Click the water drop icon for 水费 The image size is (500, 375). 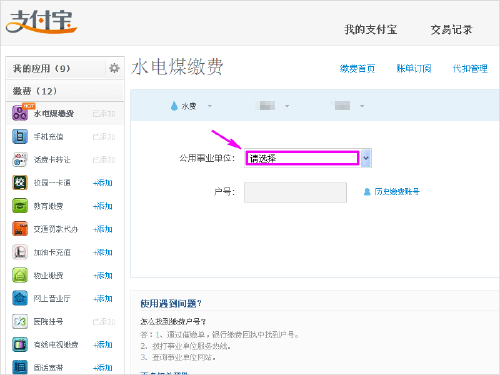tap(174, 106)
